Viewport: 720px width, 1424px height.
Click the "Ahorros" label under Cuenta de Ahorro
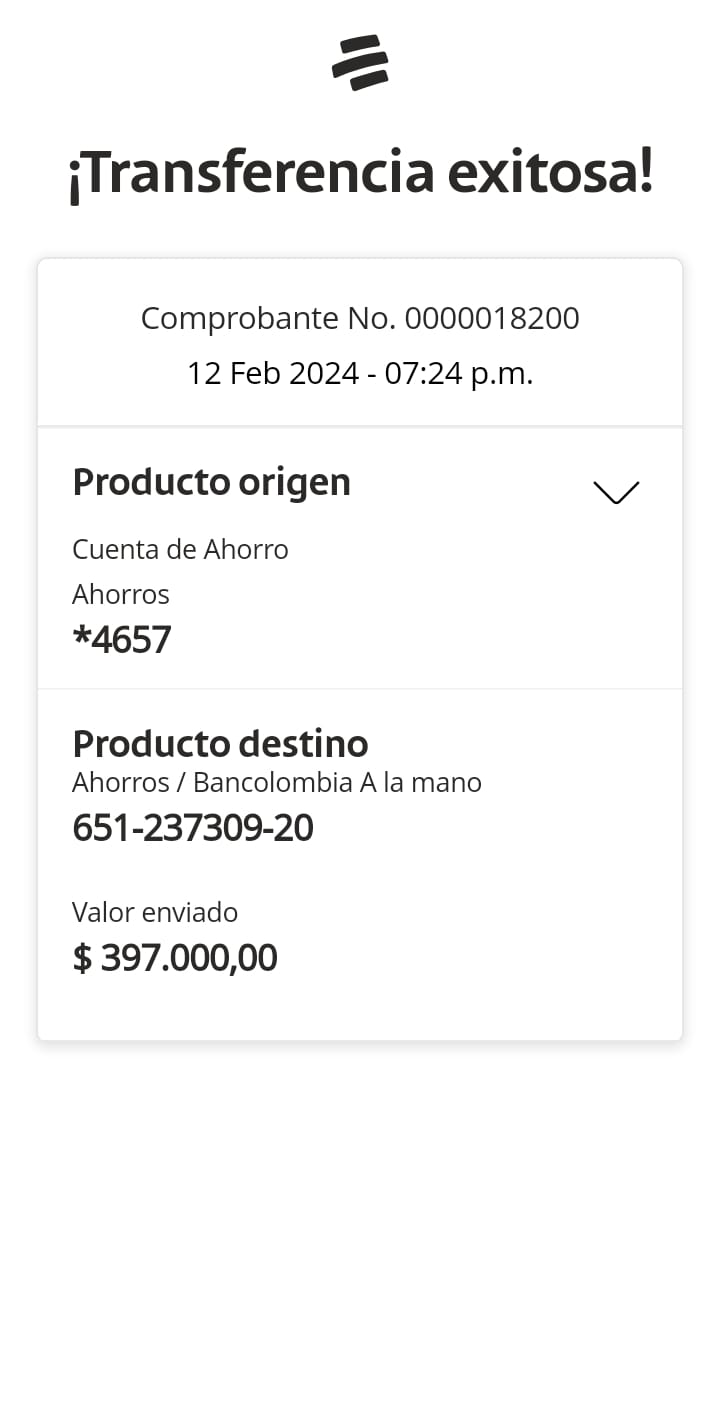(121, 595)
